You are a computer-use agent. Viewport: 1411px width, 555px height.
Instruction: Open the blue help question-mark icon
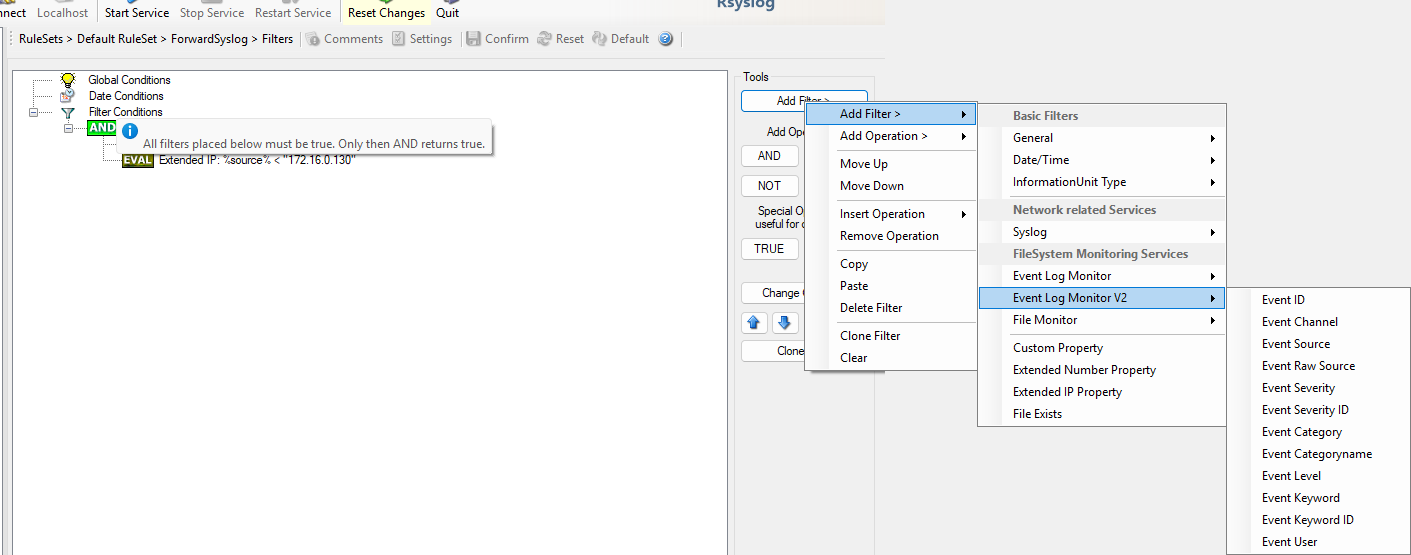click(x=666, y=39)
